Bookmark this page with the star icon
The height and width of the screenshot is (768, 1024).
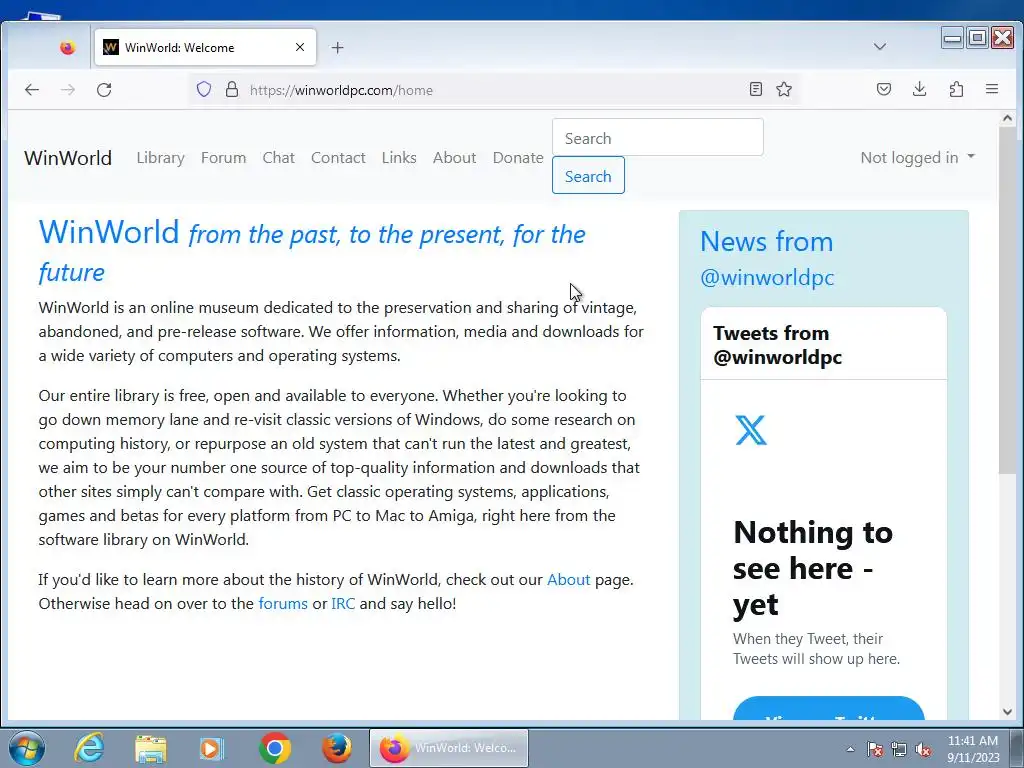click(x=784, y=89)
